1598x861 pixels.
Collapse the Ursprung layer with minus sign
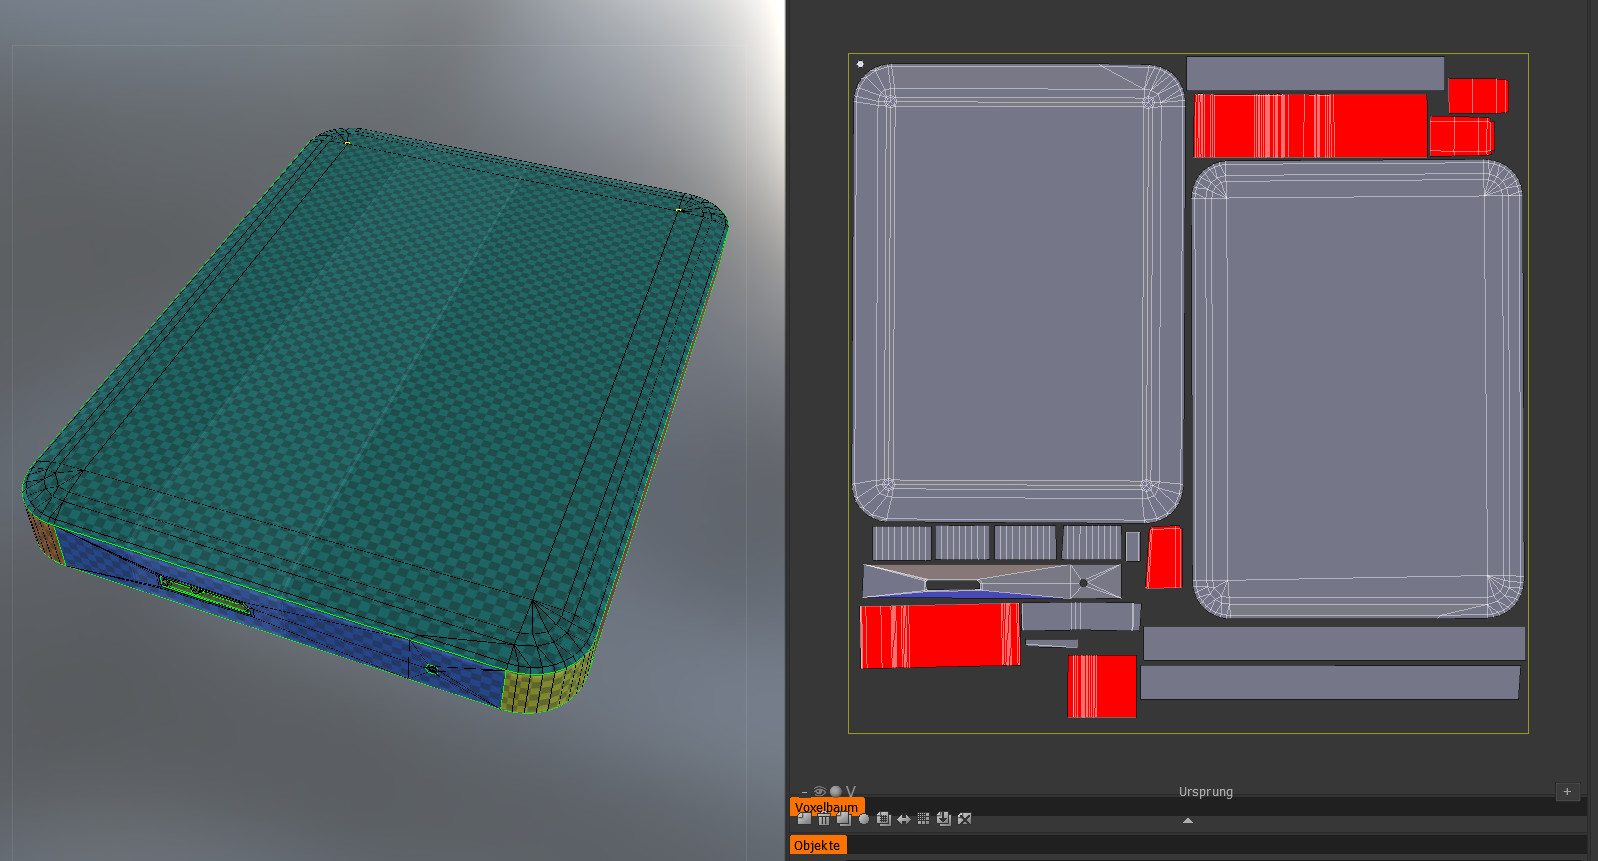pos(804,792)
